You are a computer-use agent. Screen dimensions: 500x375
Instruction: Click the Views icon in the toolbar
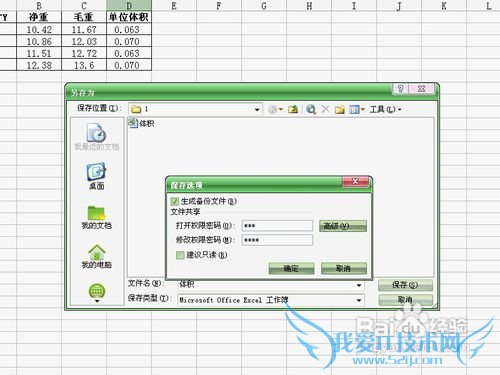click(354, 109)
